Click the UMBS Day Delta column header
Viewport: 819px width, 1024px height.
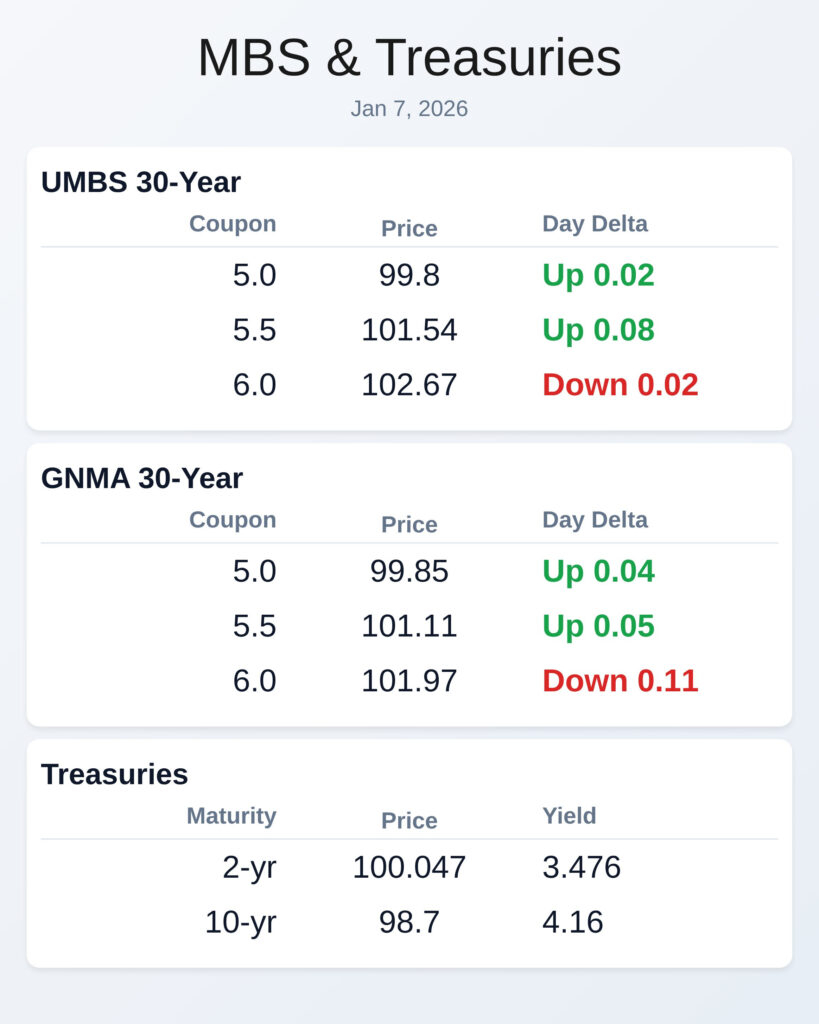coord(595,224)
